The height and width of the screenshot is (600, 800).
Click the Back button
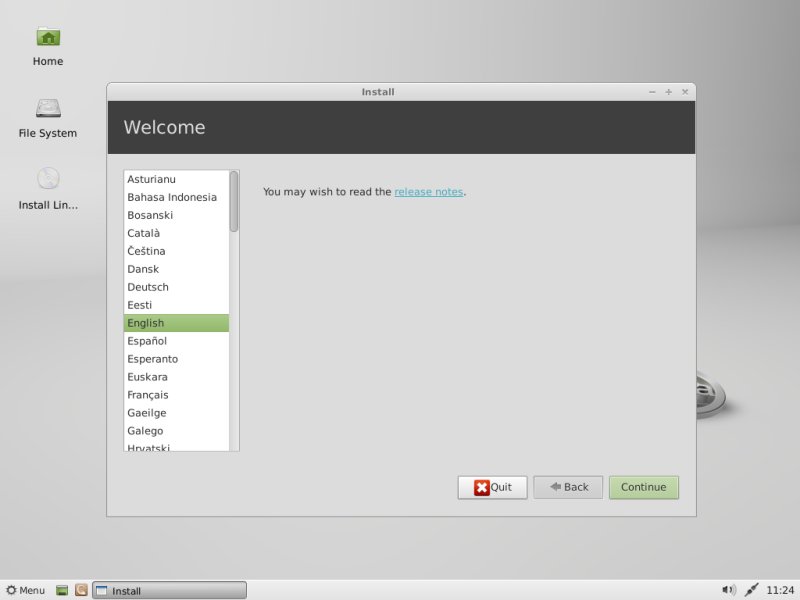click(x=568, y=487)
